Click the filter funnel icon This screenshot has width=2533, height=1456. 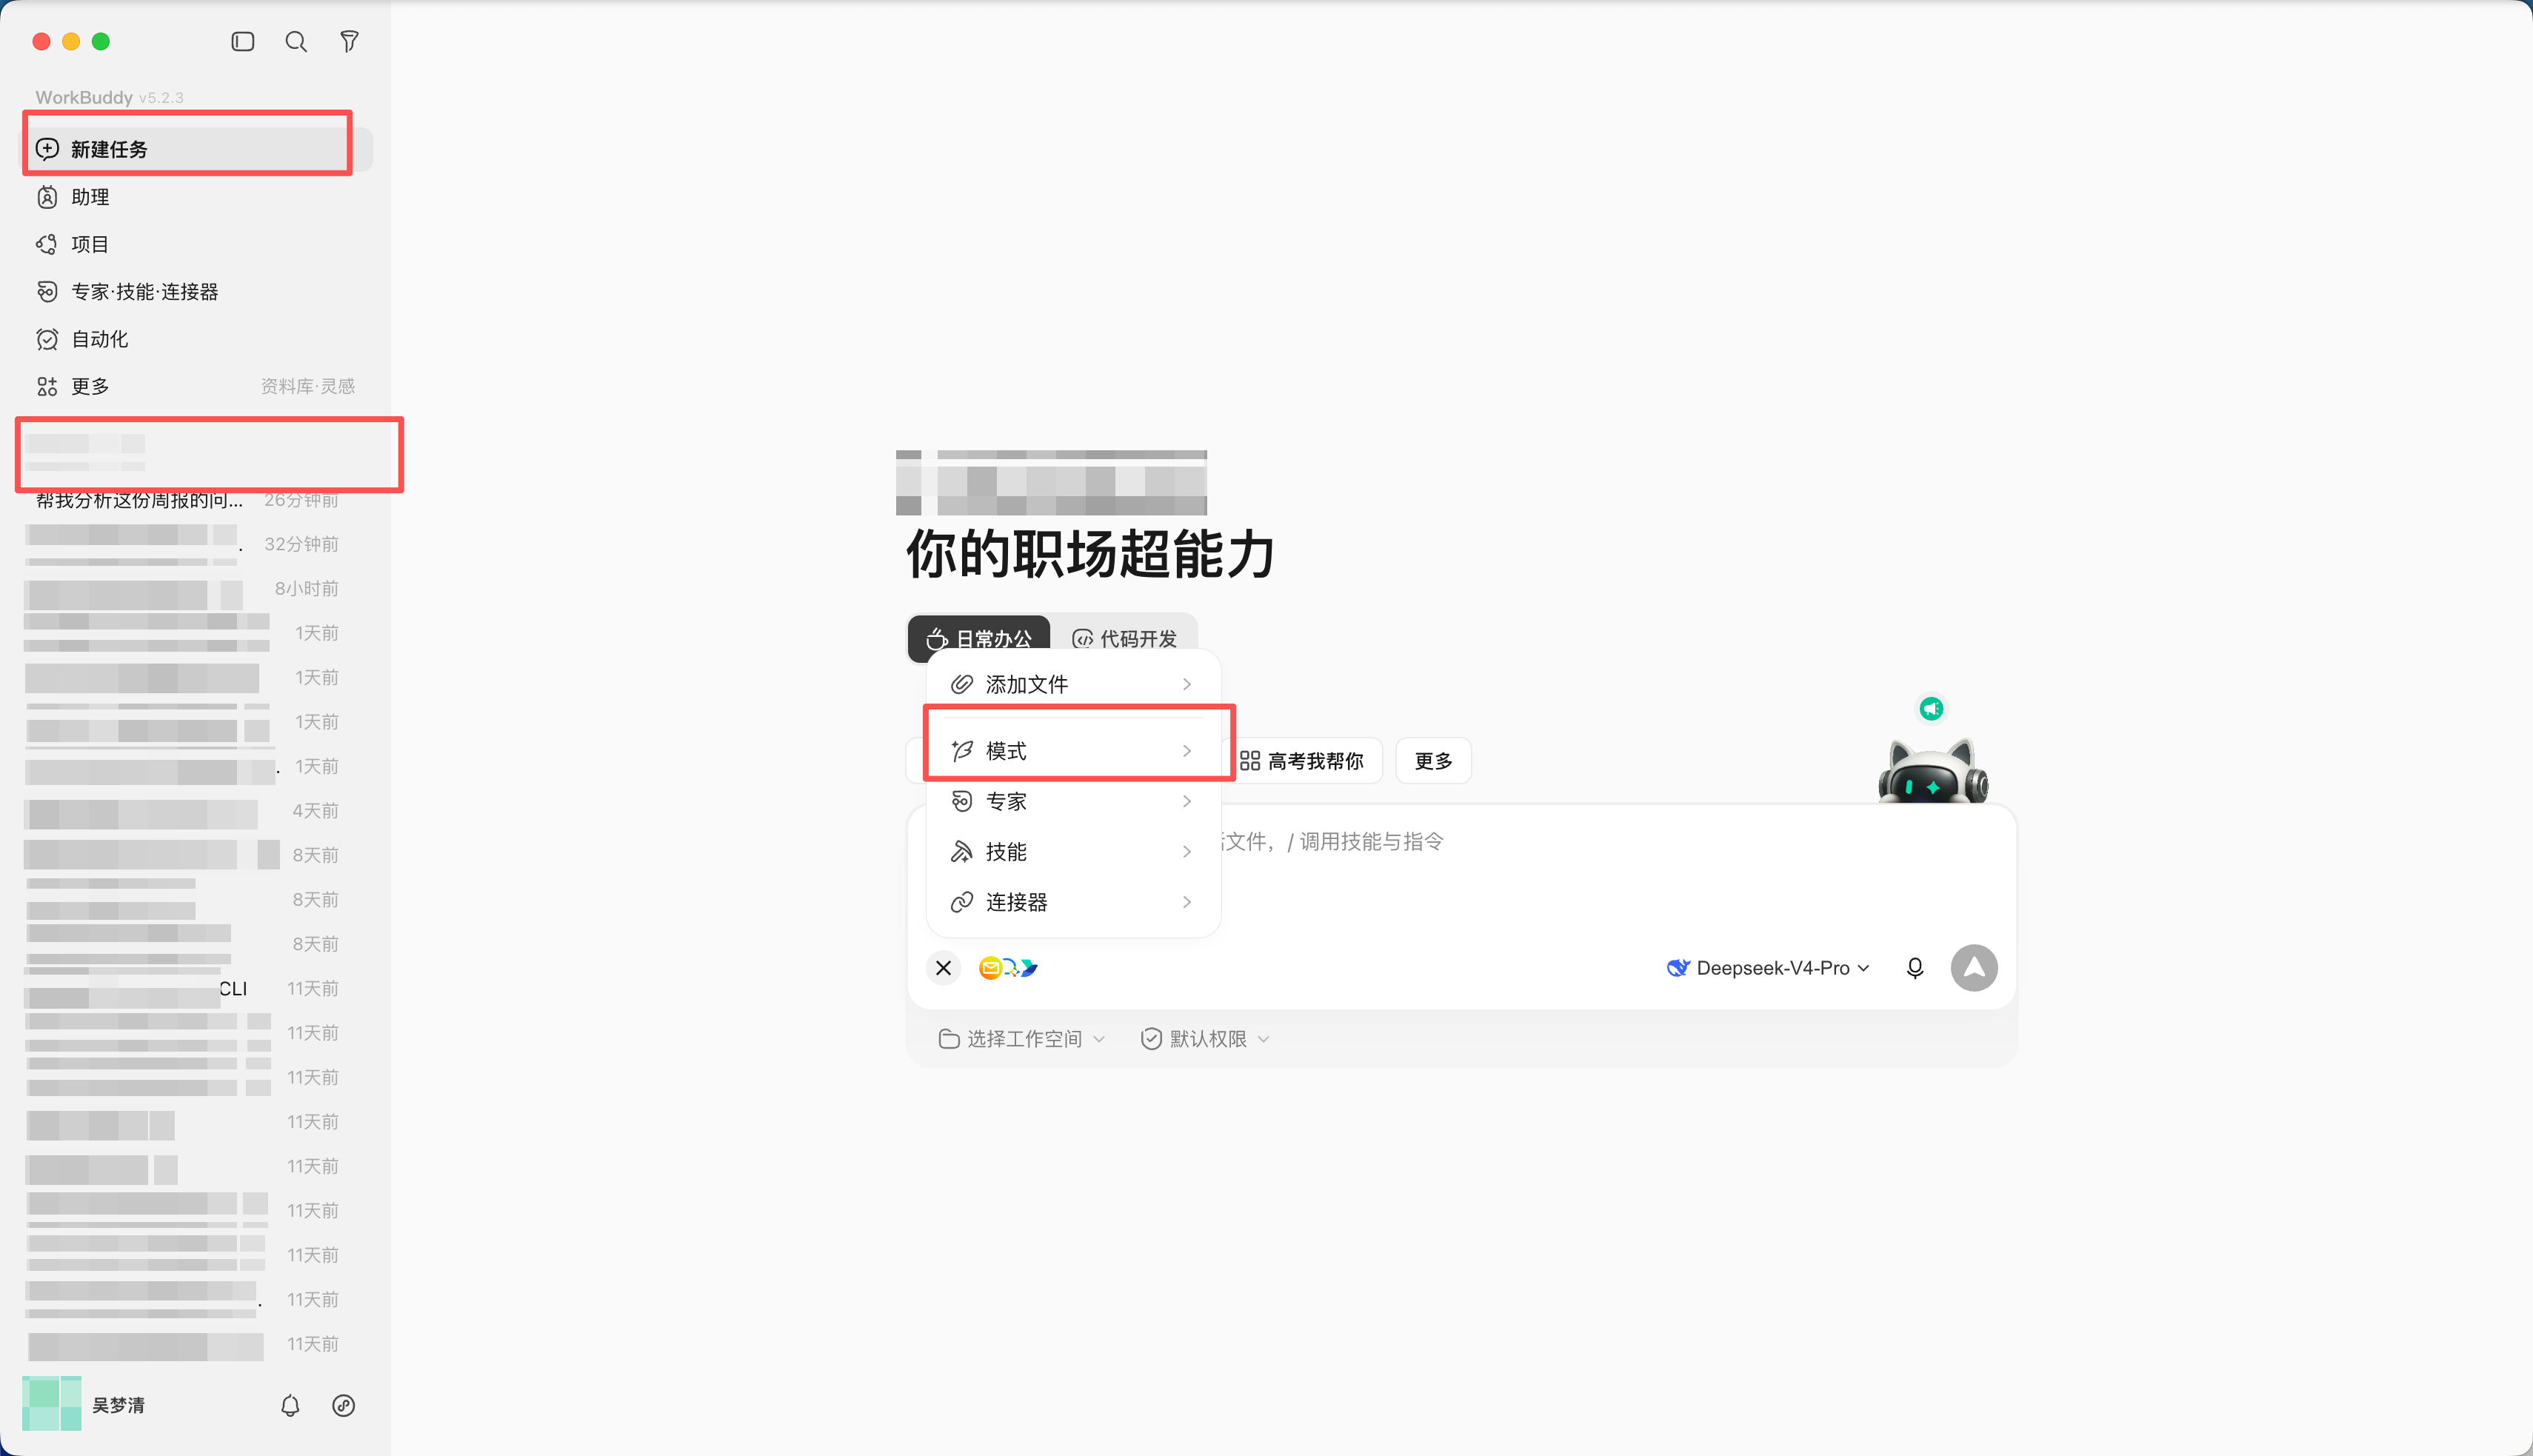tap(349, 41)
